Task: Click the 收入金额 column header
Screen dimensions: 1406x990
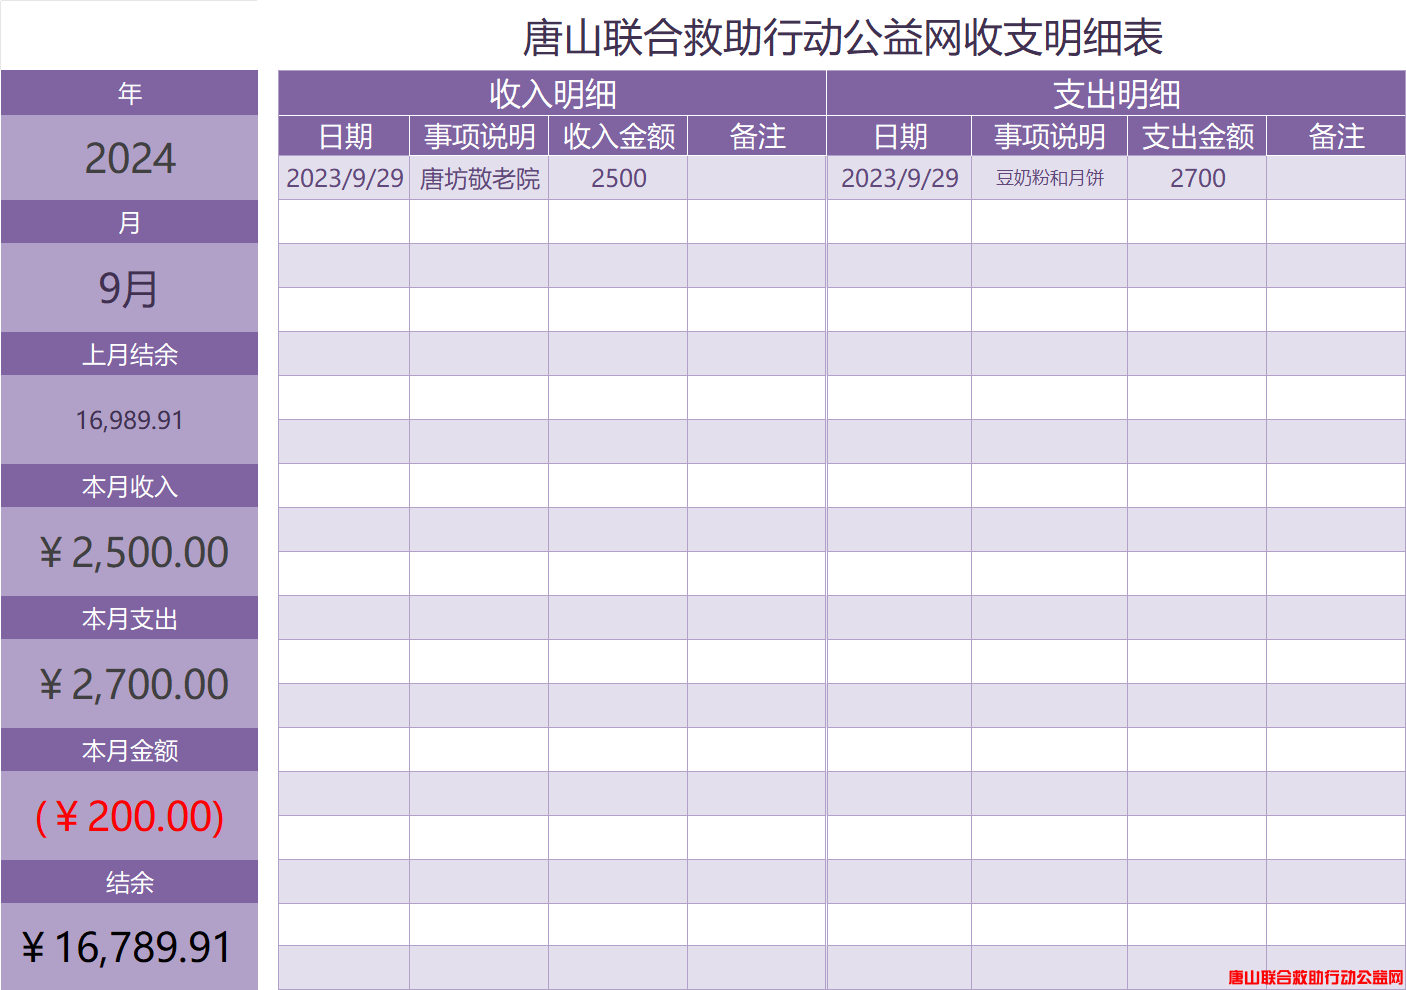Action: pos(618,137)
